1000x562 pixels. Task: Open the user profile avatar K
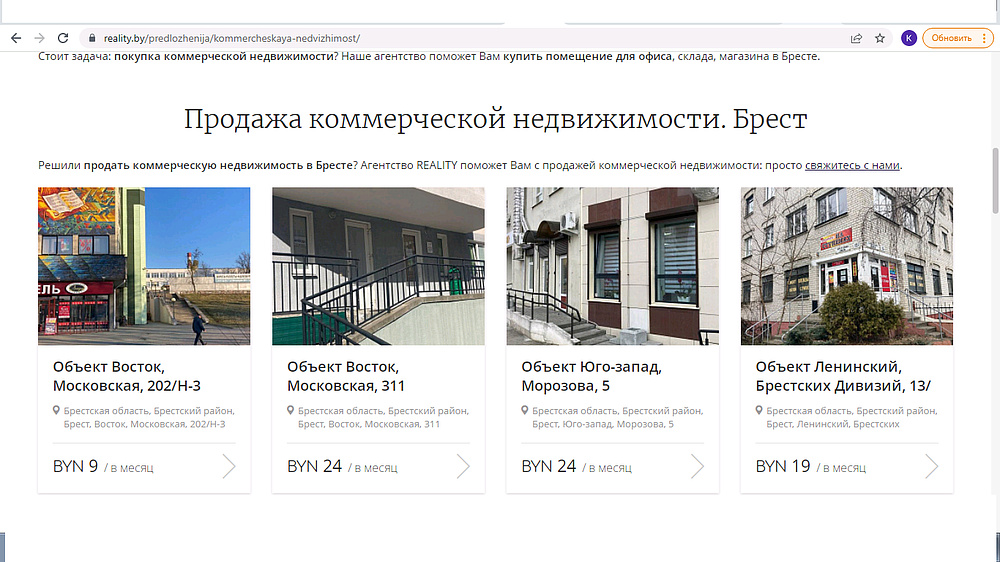pyautogui.click(x=908, y=38)
